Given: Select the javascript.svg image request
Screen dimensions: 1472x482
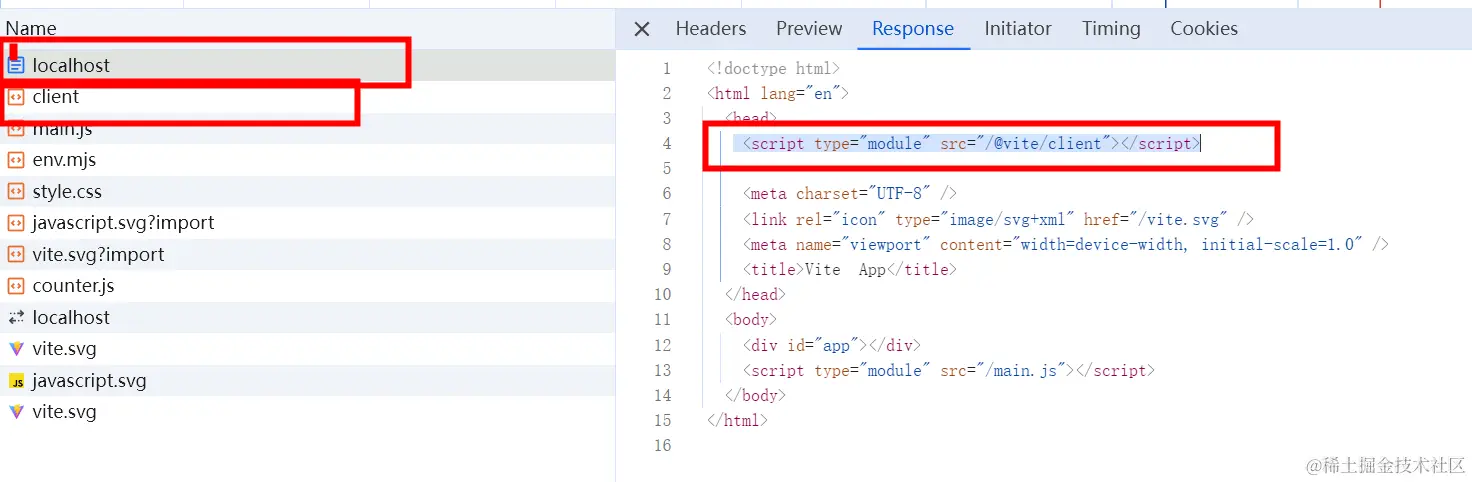Looking at the screenshot, I should click(307, 381).
